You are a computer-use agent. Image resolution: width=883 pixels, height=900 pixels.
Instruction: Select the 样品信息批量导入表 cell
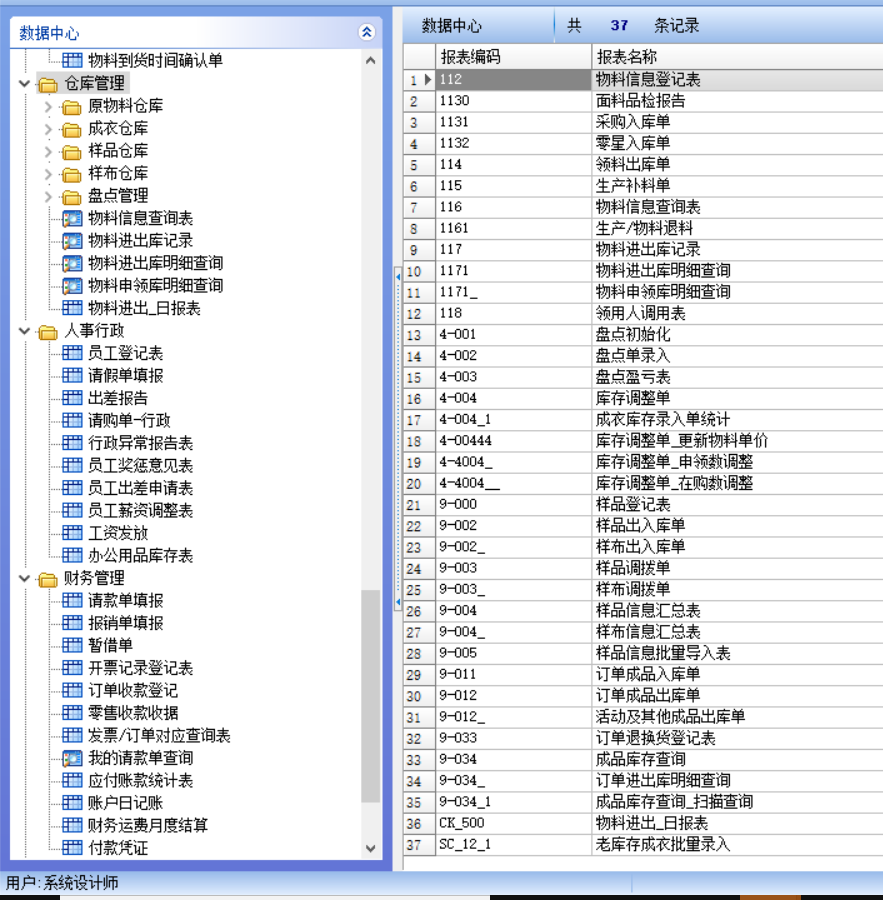(737, 653)
